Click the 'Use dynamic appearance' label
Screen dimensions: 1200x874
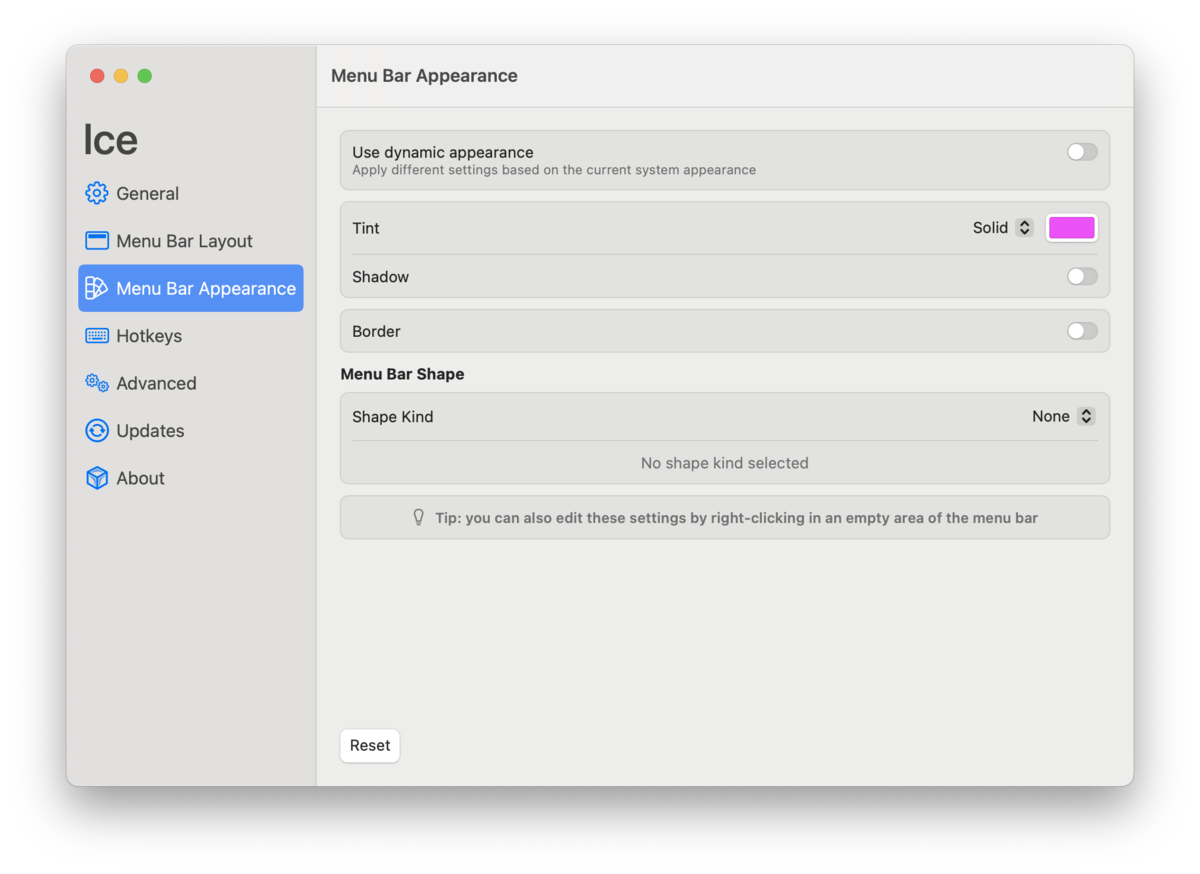point(443,152)
